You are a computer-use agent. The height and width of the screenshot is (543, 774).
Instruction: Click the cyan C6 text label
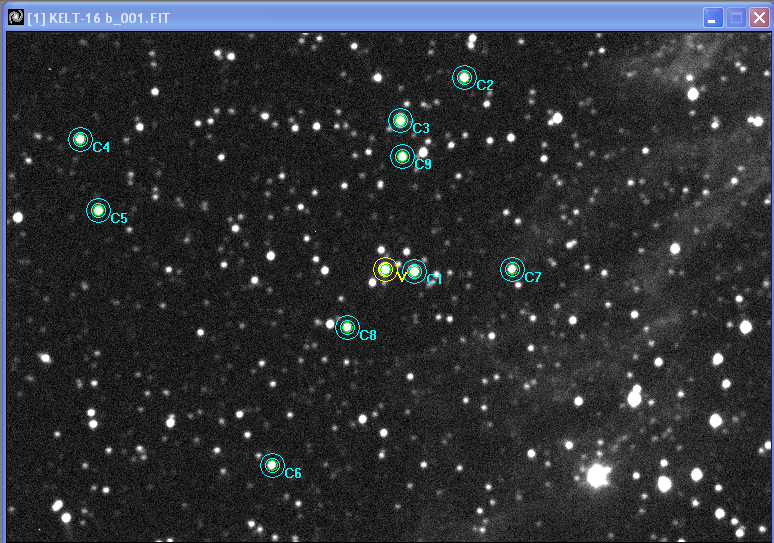[x=293, y=473]
